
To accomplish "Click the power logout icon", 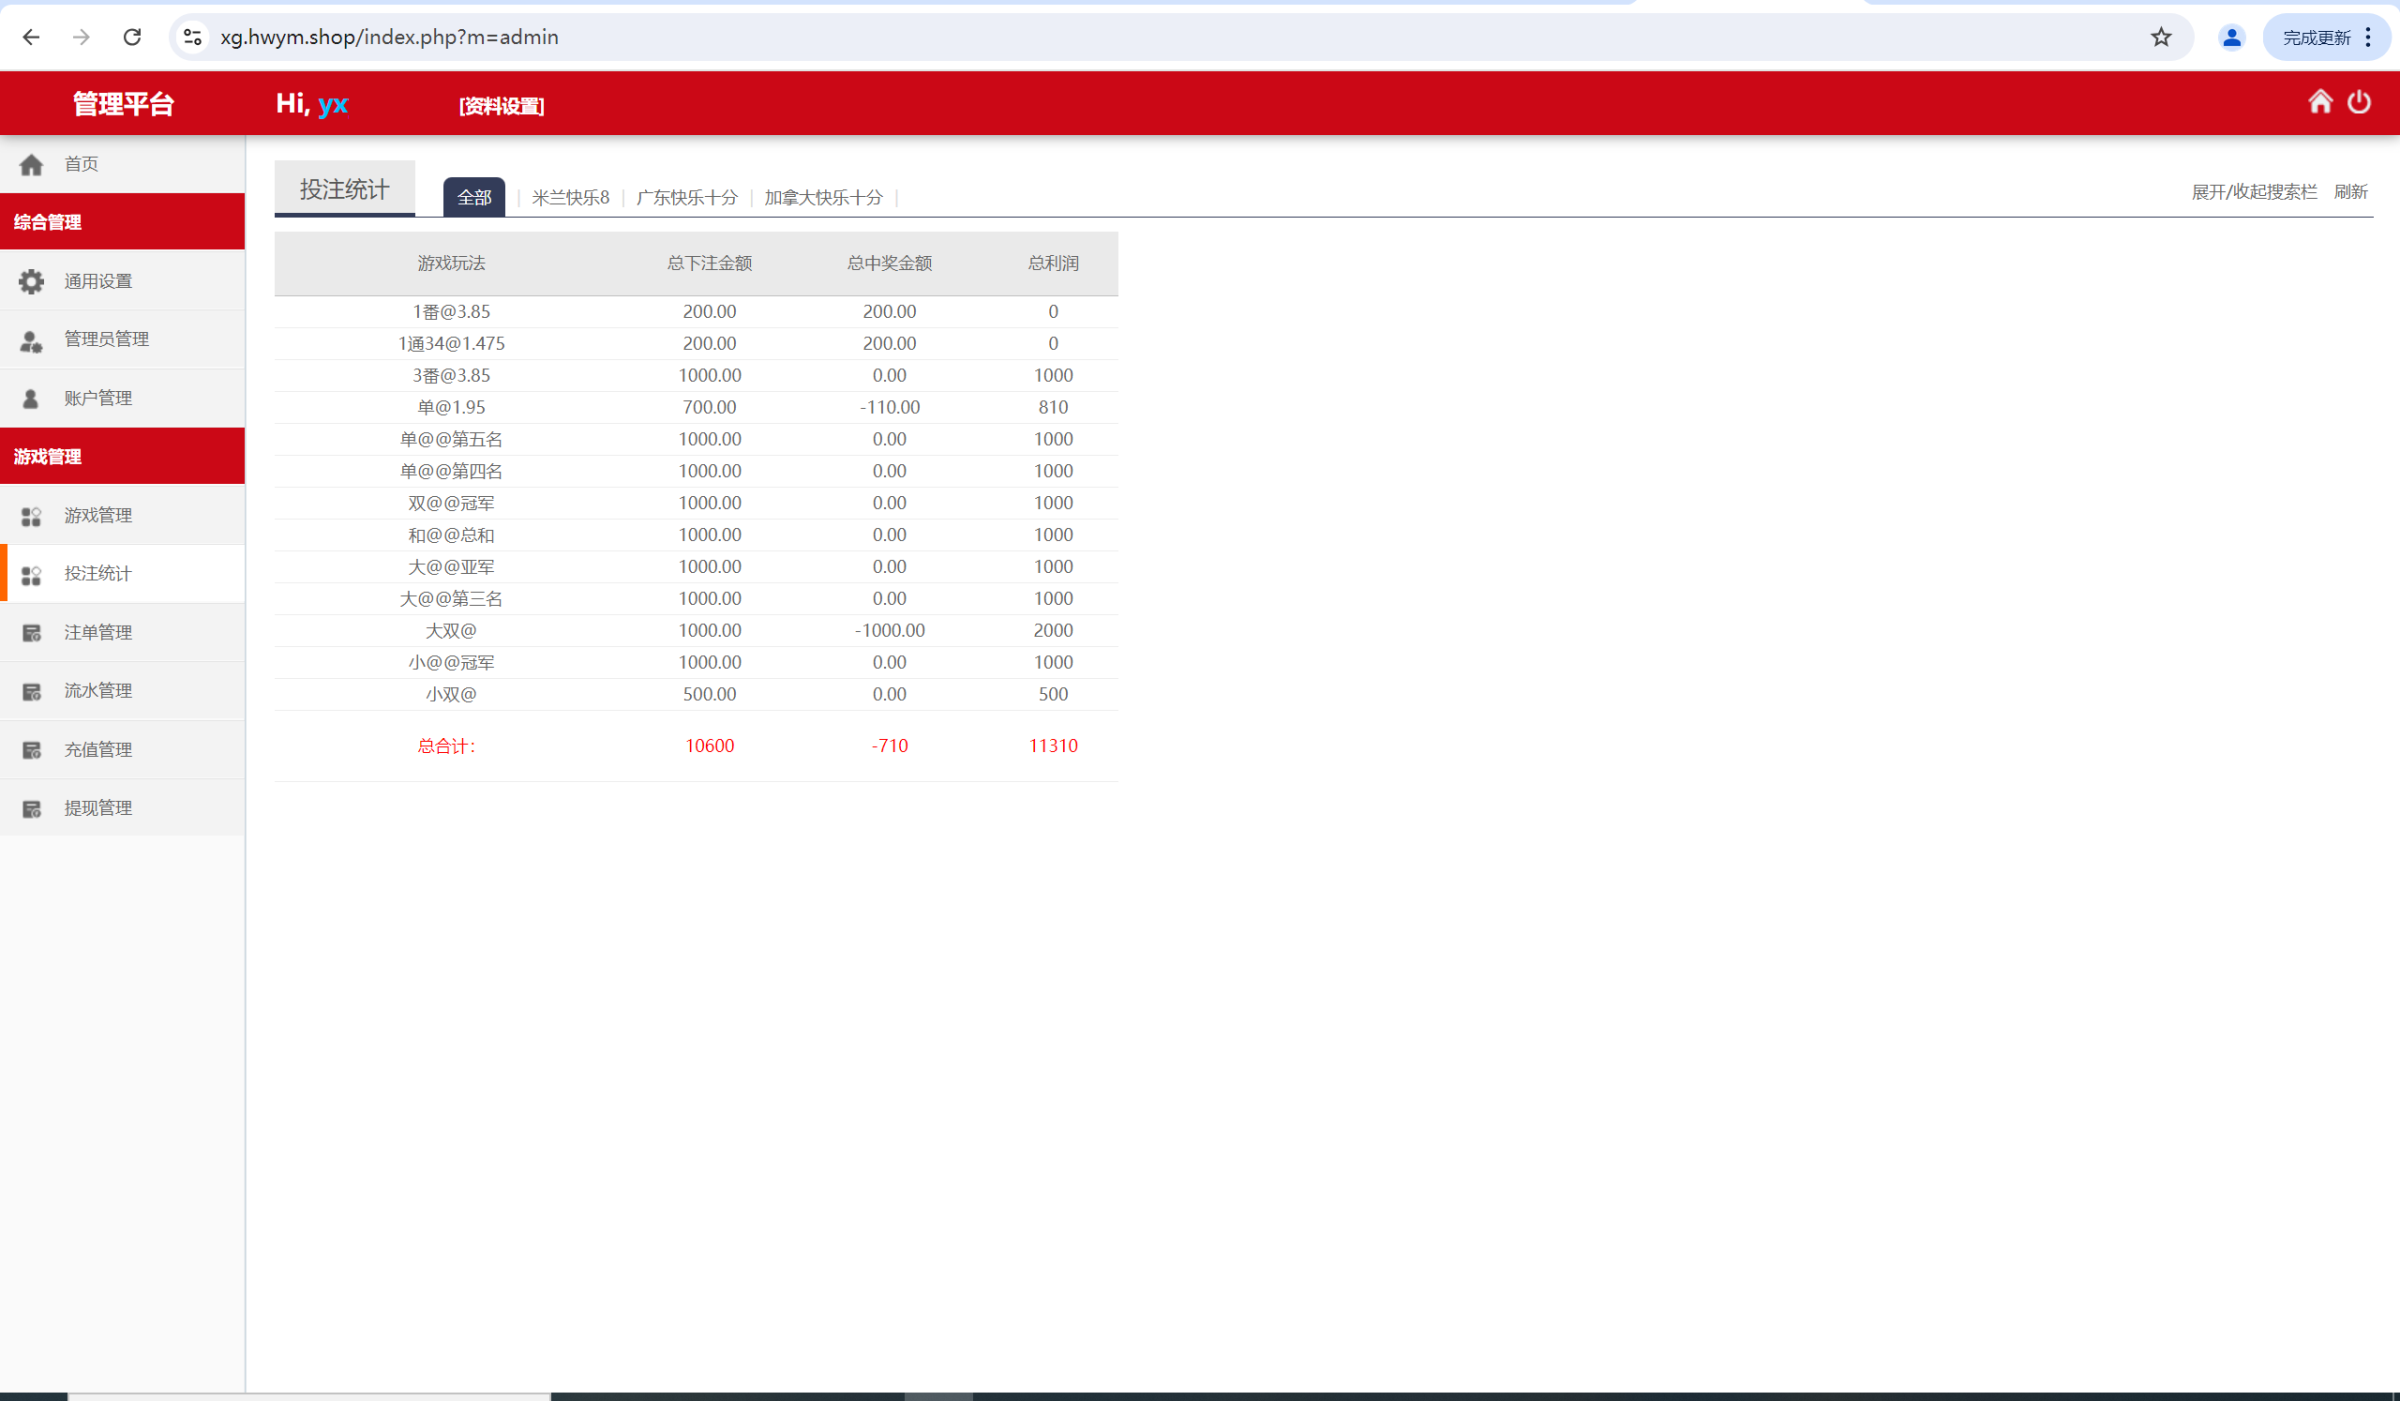I will click(2359, 102).
